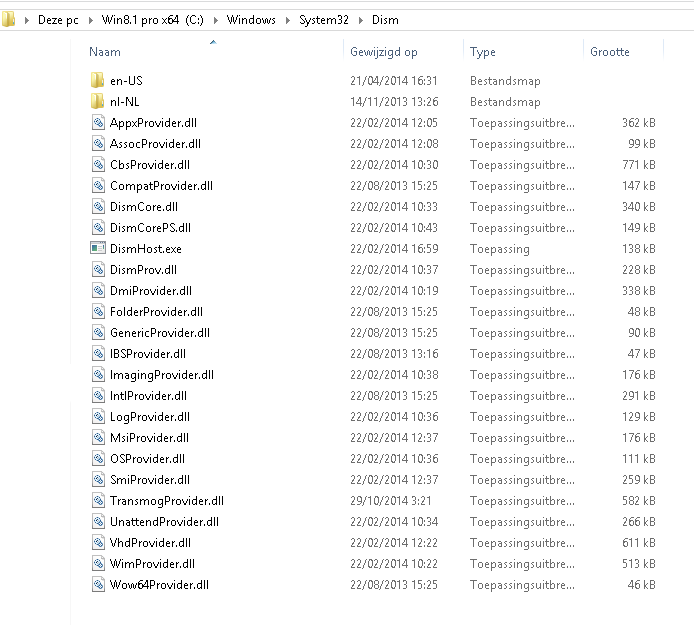Click the WimProvider.dll file icon

coord(98,563)
